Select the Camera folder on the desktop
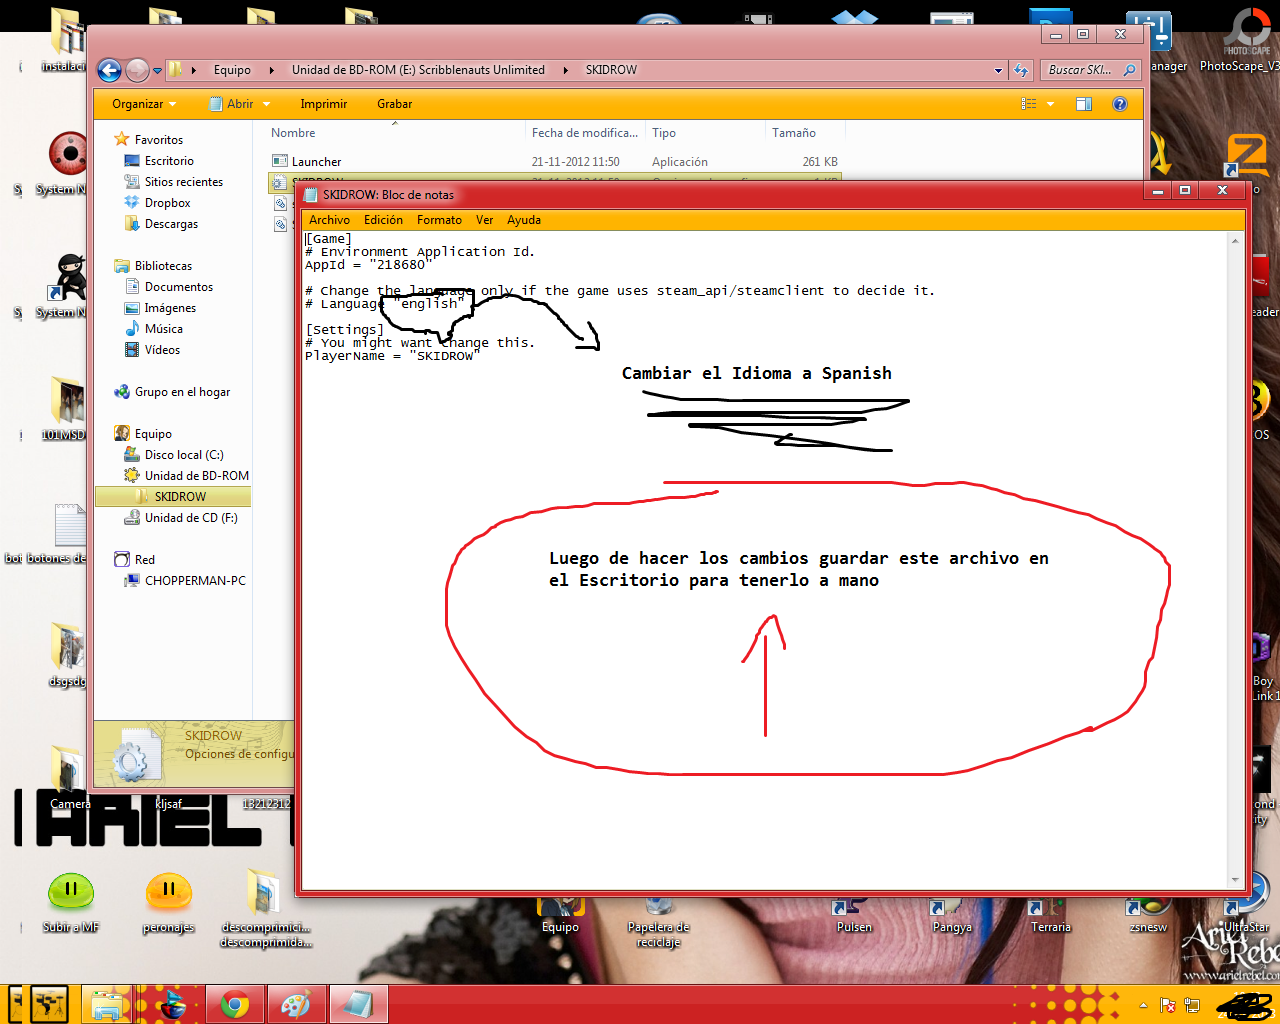Viewport: 1280px width, 1024px height. point(70,778)
